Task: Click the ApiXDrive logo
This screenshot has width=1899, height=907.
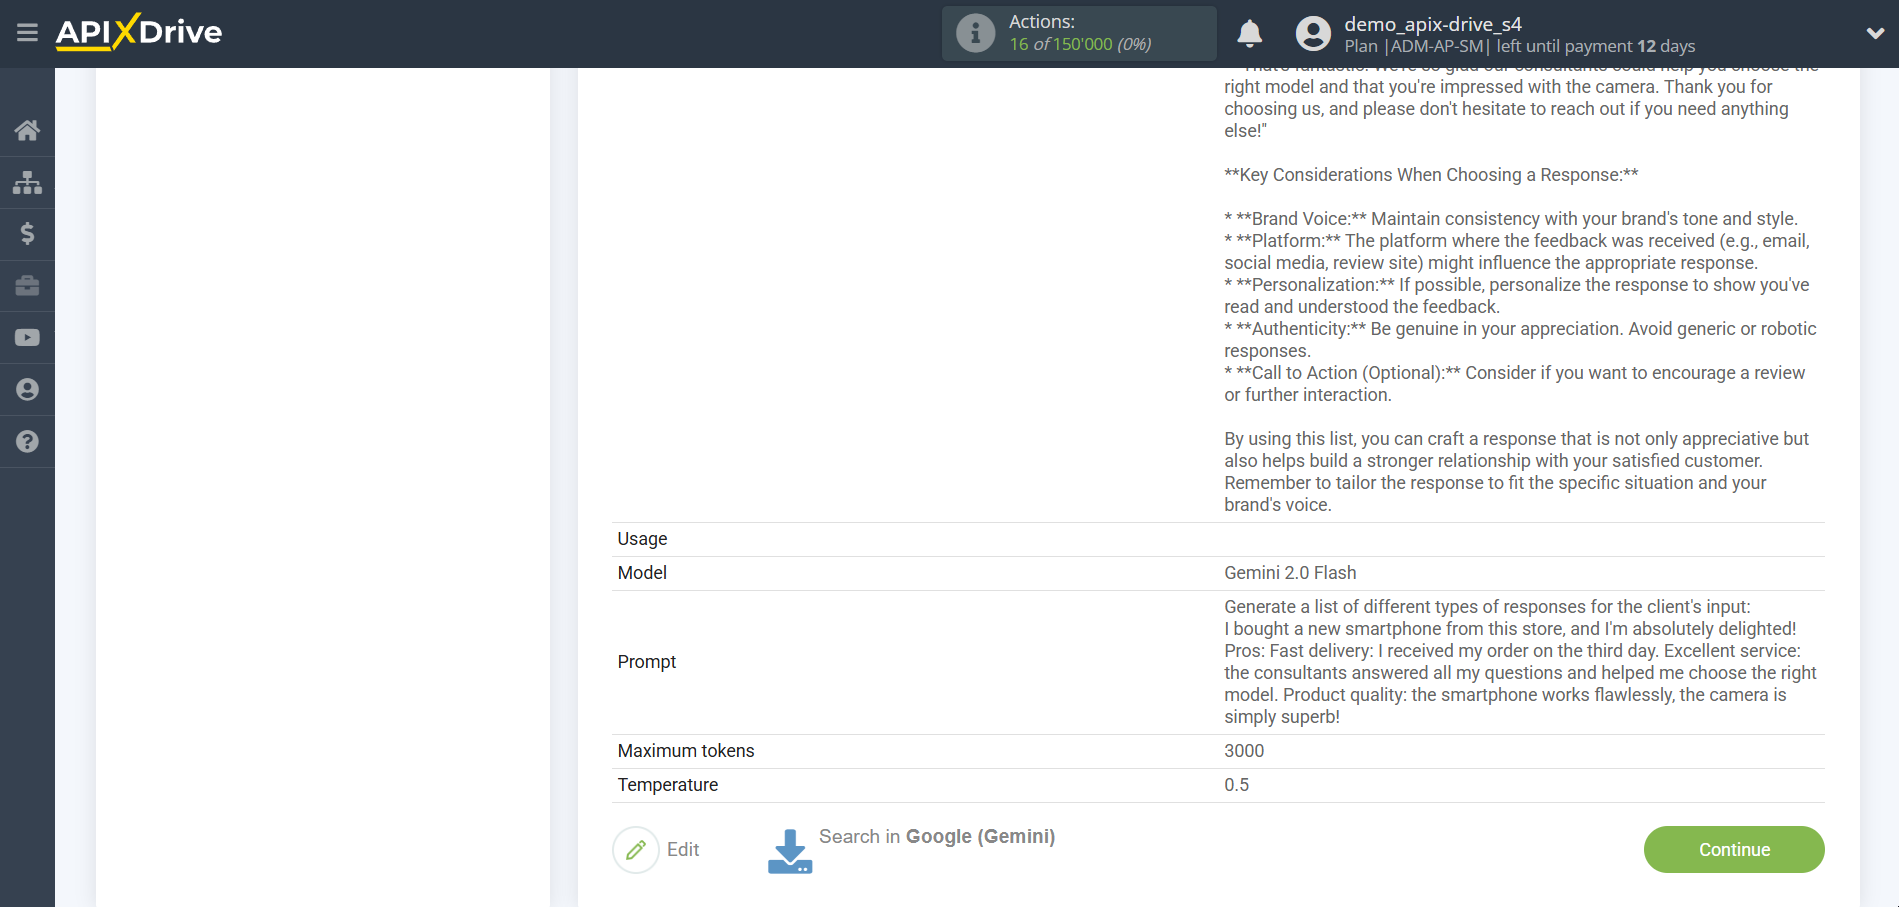Action: (x=139, y=32)
